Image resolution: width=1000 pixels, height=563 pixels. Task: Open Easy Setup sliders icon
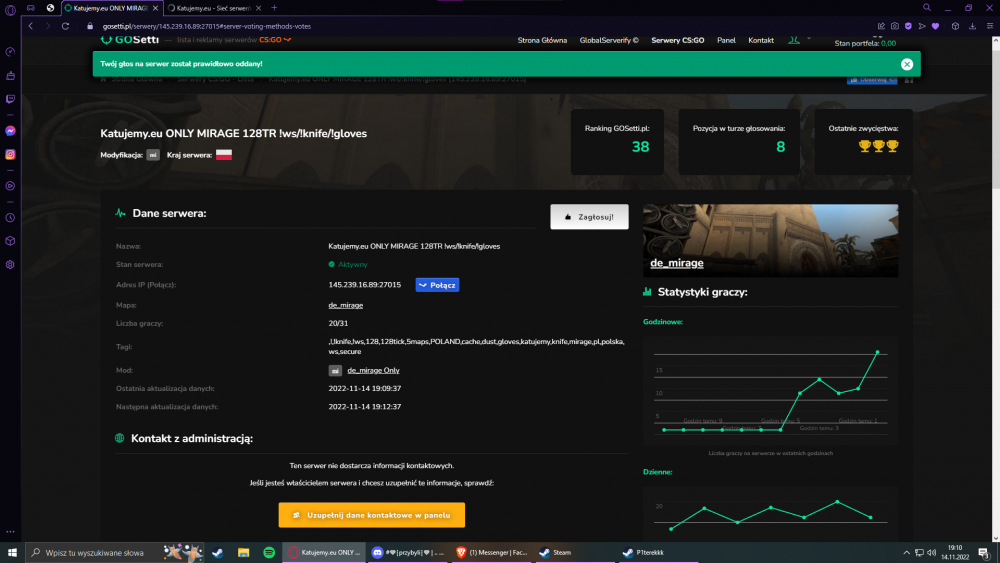click(x=990, y=26)
